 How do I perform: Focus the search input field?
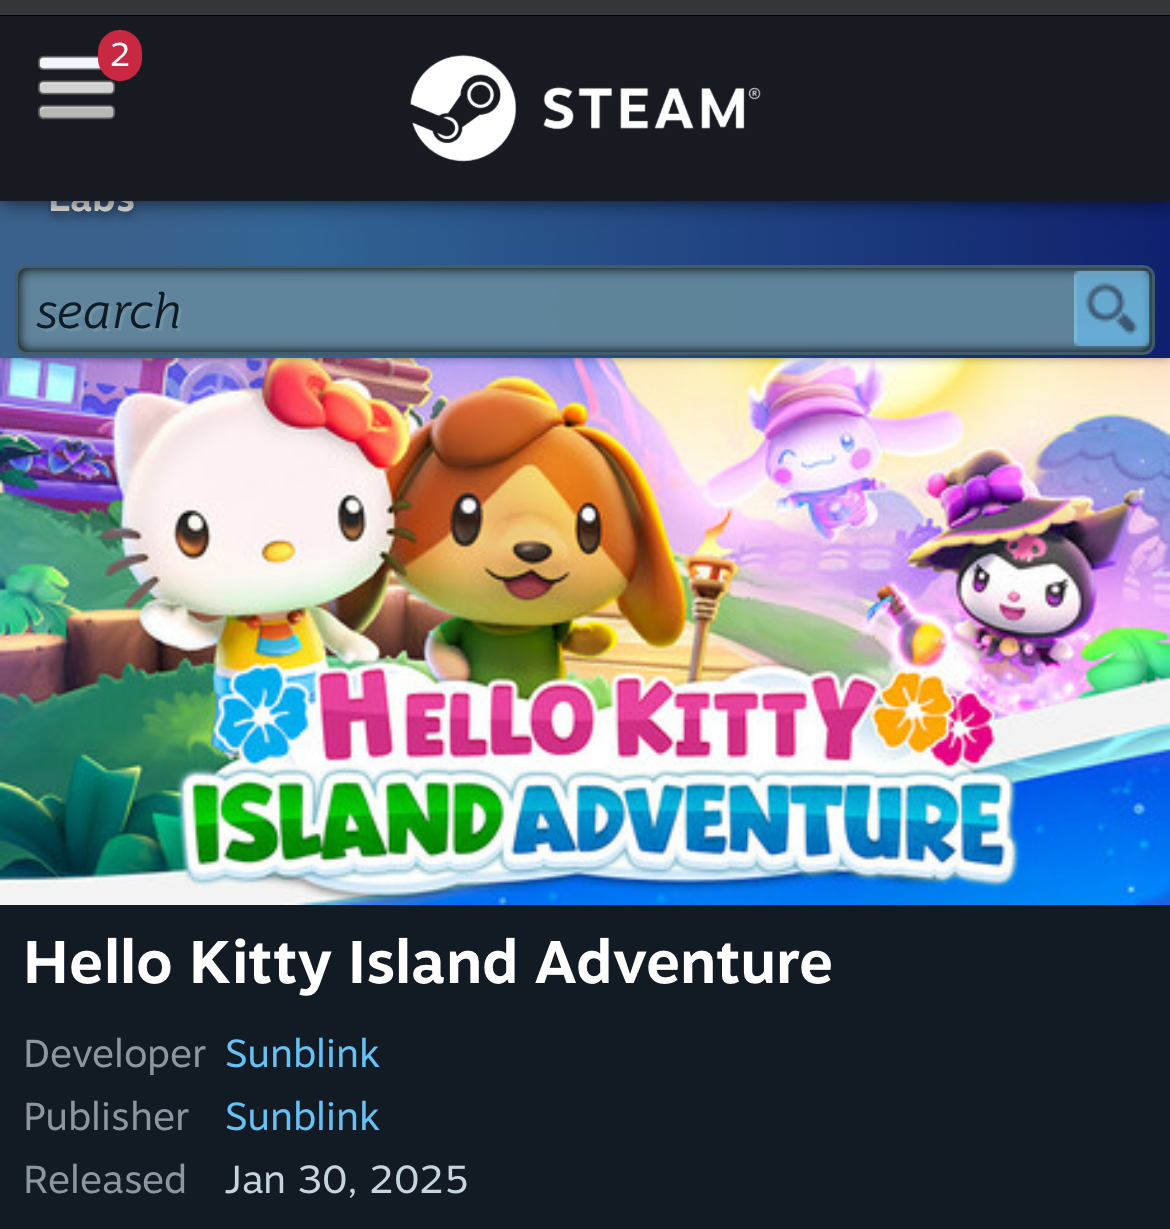point(546,311)
